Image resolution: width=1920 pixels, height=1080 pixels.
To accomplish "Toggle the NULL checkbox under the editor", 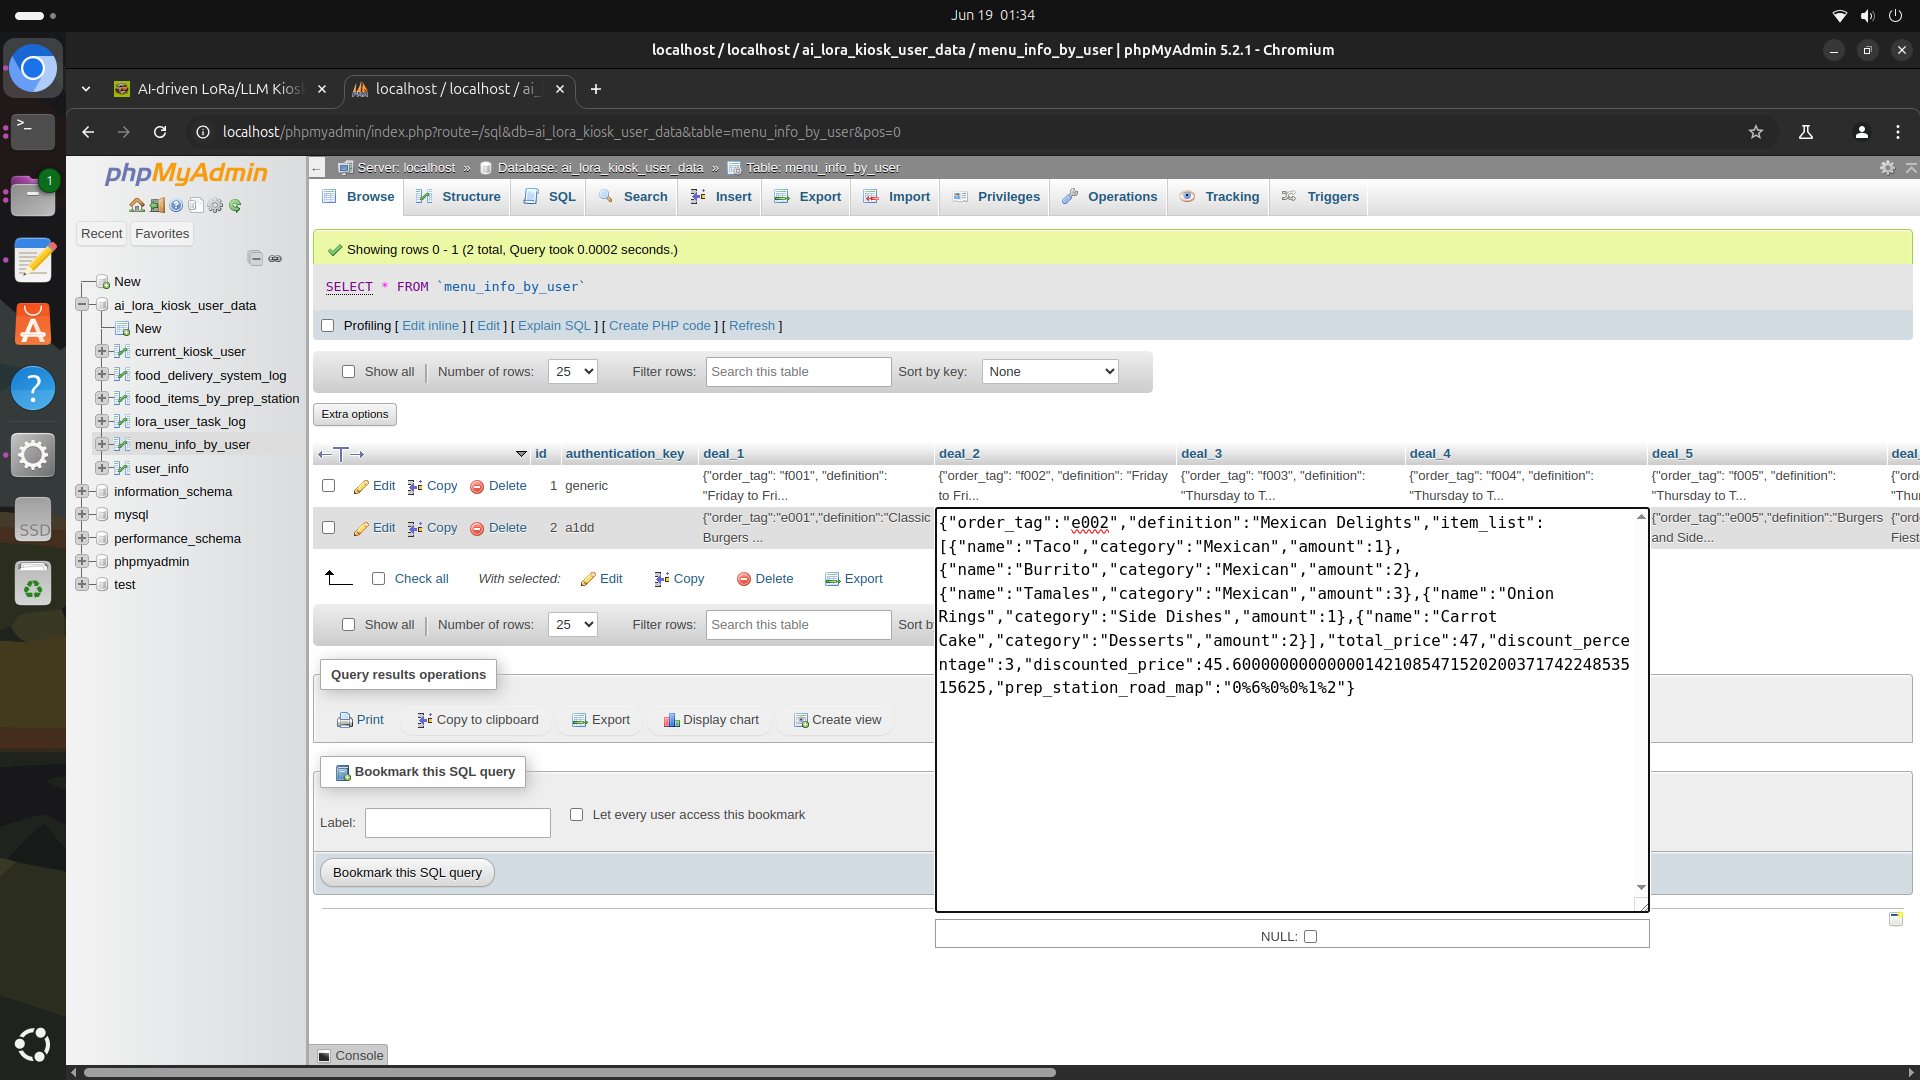I will (1310, 937).
